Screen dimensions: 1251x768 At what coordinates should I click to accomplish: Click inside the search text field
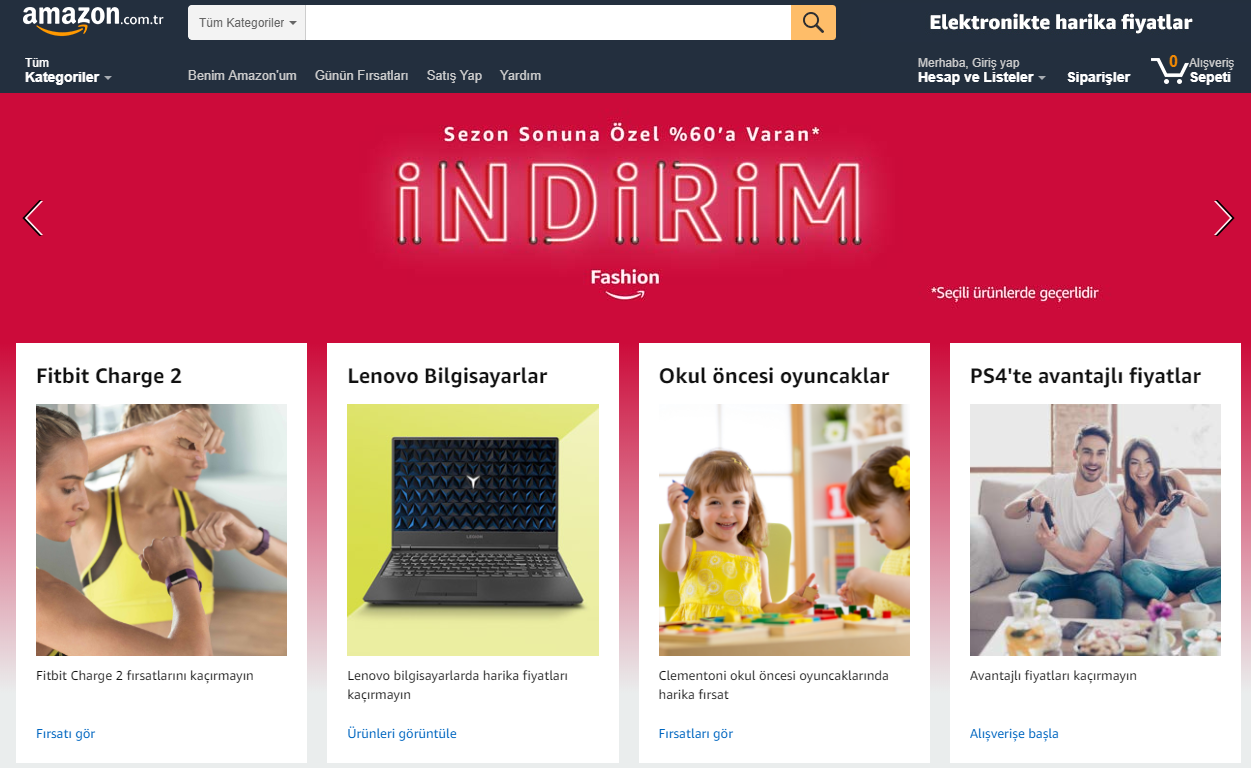[548, 23]
